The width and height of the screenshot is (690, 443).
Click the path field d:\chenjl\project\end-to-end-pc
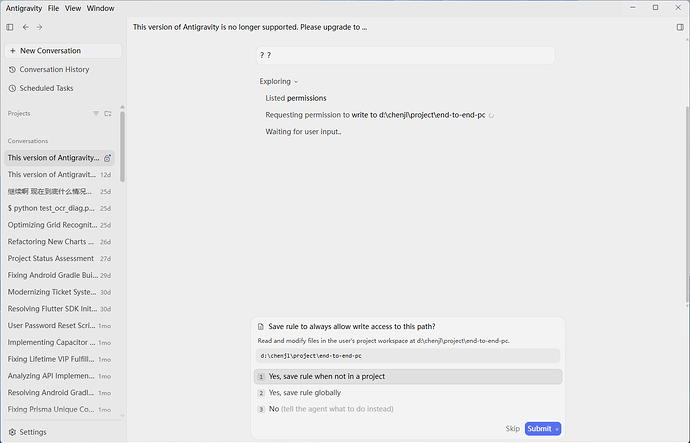coord(408,356)
